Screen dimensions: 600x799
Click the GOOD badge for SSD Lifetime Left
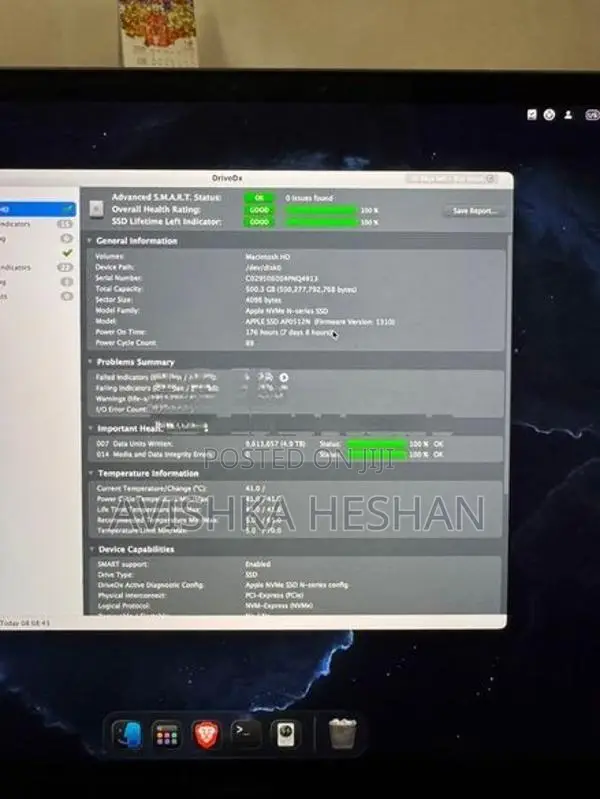tap(259, 222)
